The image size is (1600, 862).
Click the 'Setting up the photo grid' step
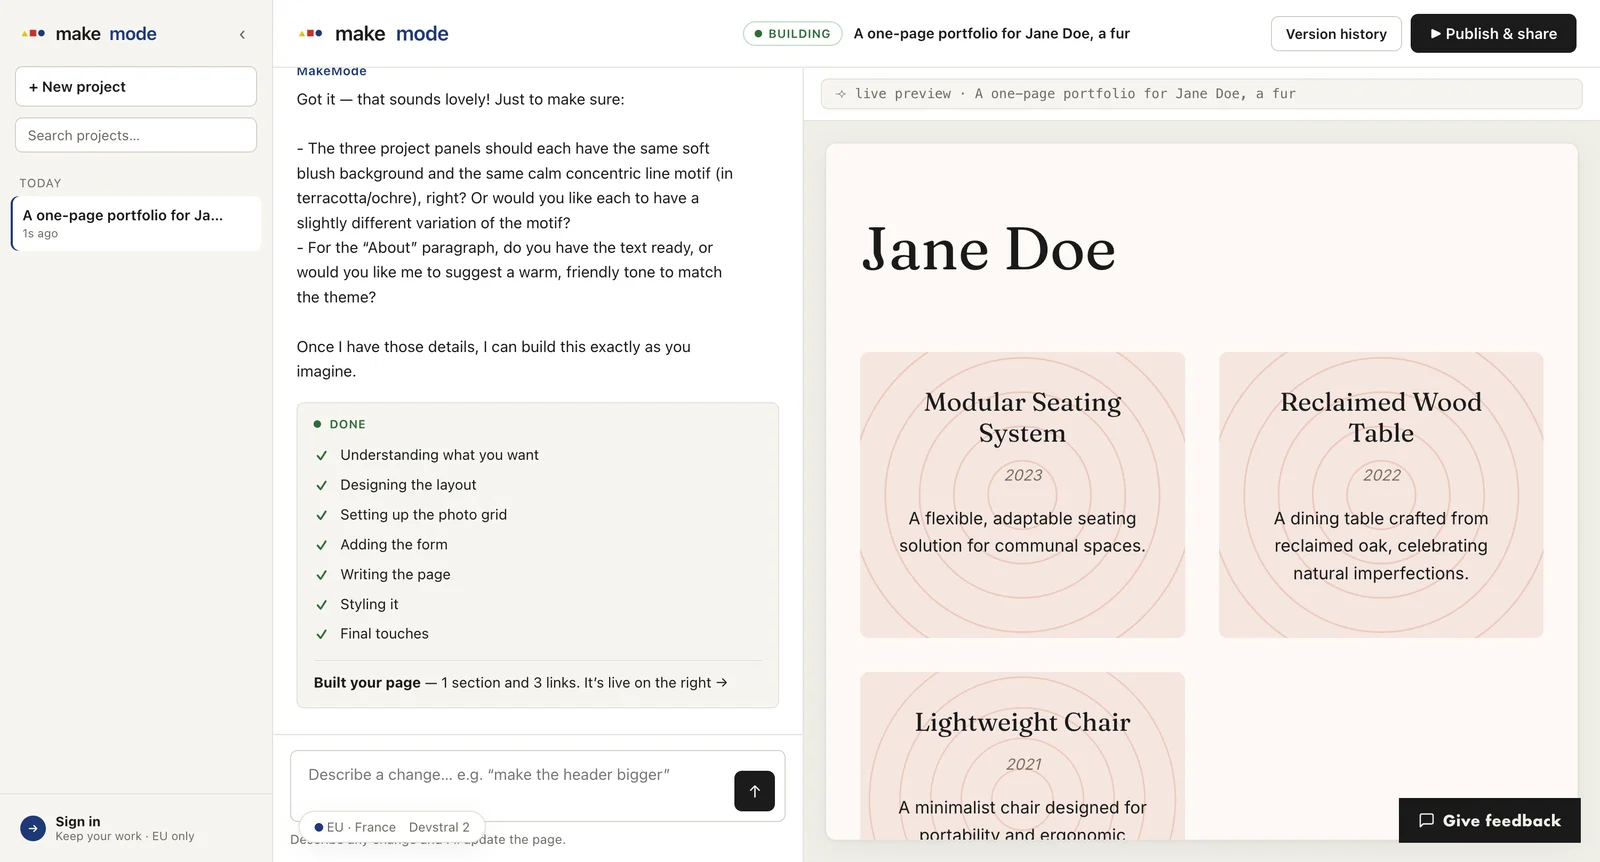[423, 515]
